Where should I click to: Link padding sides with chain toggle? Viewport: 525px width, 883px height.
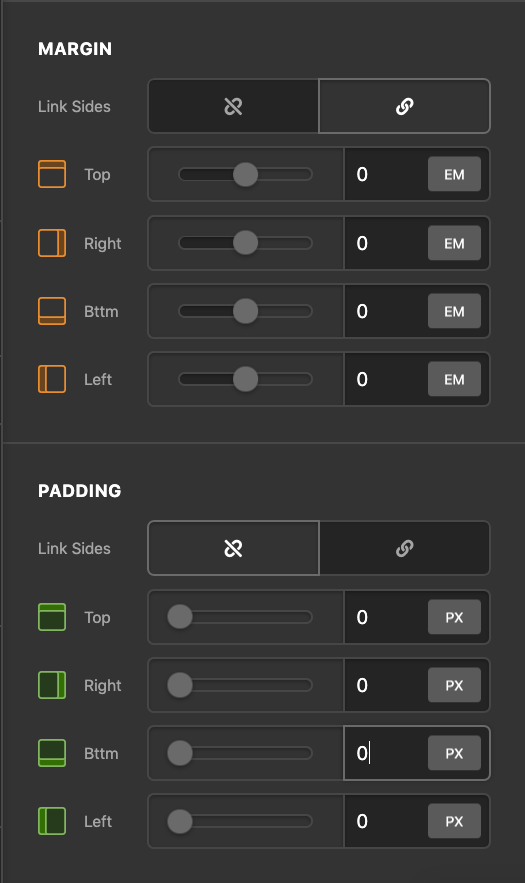[404, 548]
